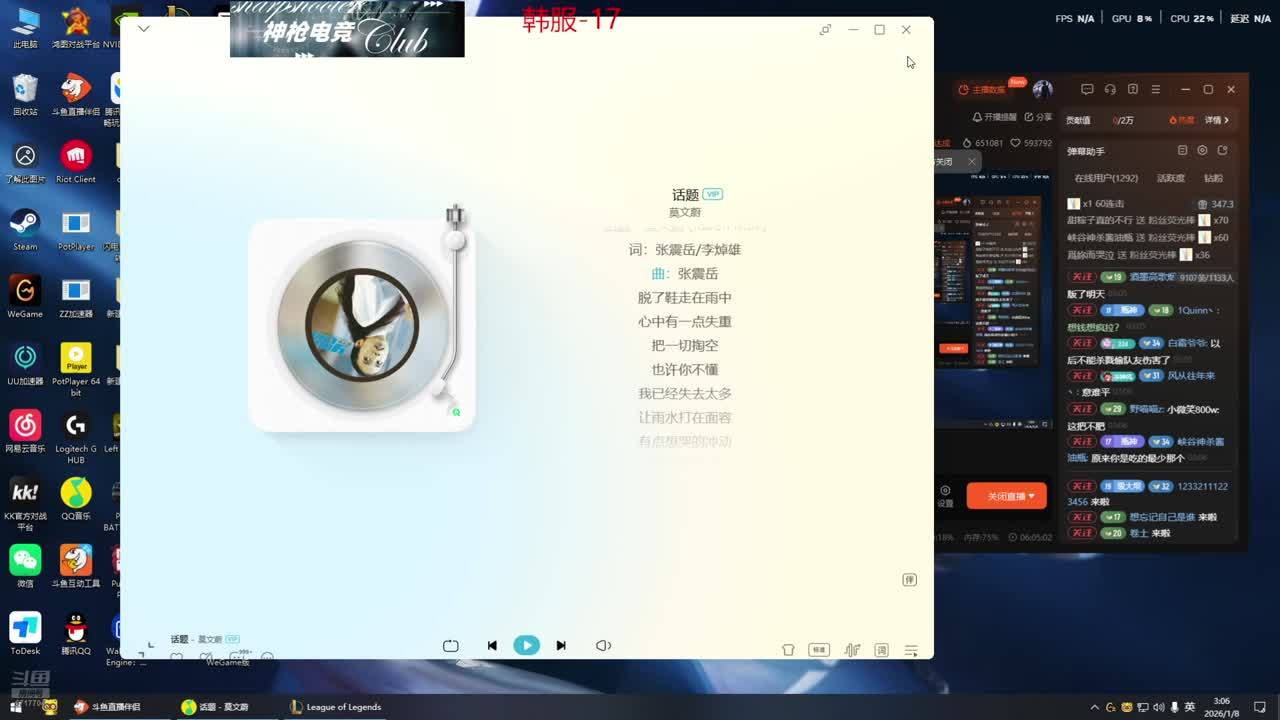Click the volume speaker icon
This screenshot has height=720, width=1280.
(x=603, y=646)
